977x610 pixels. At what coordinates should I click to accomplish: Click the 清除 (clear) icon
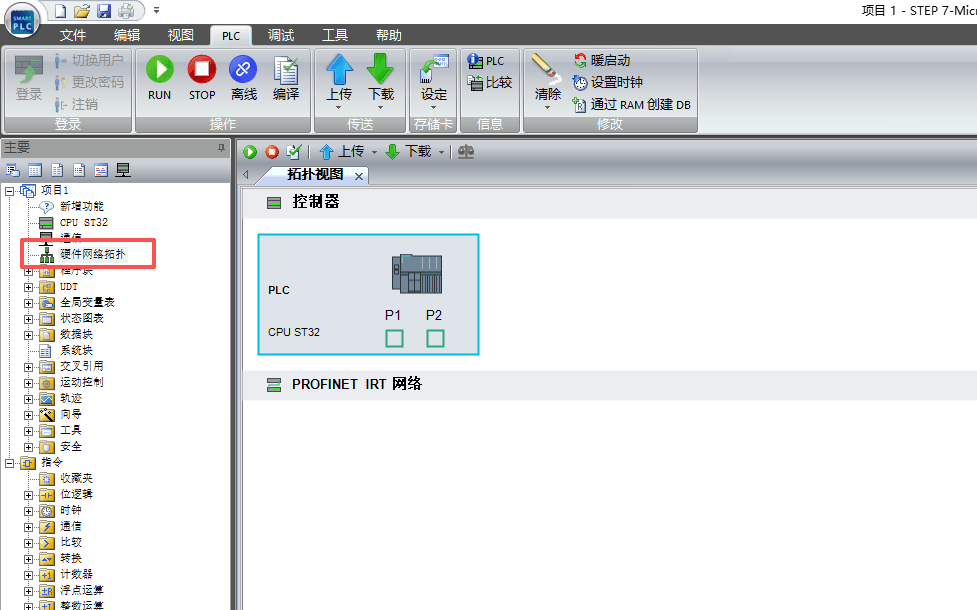[x=546, y=69]
